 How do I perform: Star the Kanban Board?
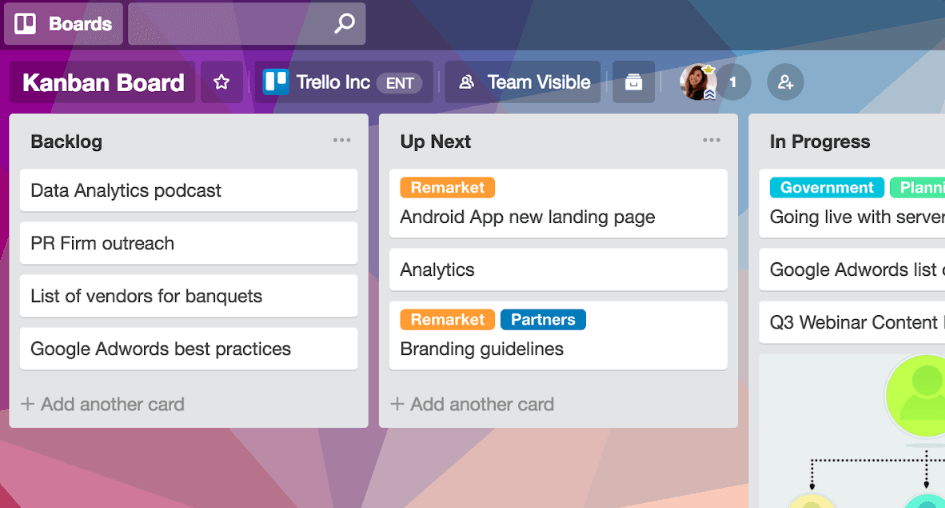pos(222,82)
